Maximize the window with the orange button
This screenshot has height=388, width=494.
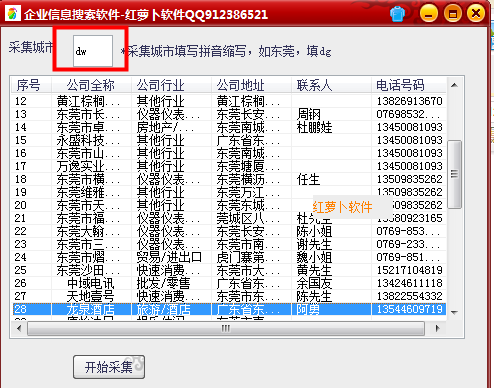tap(452, 14)
